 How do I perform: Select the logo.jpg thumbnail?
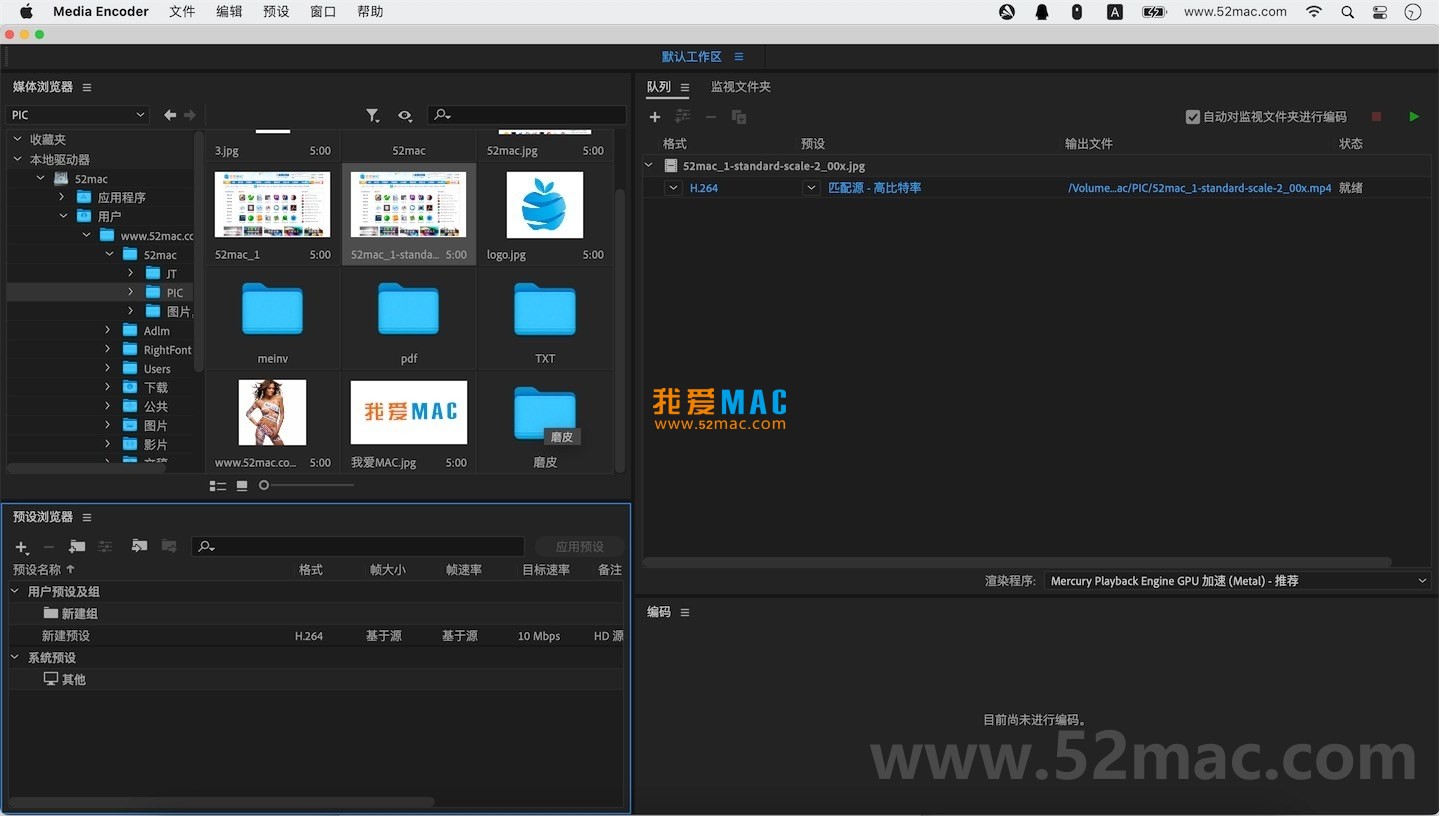[x=545, y=205]
